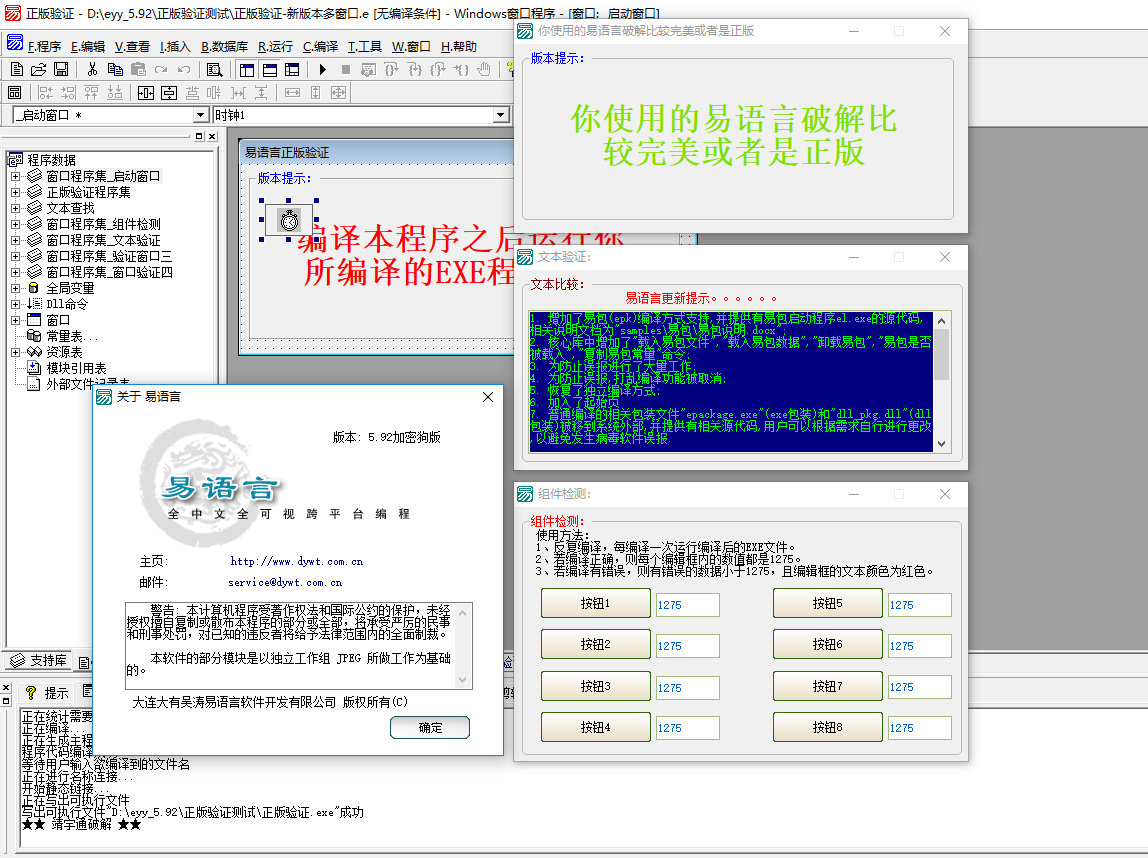Expand the Dll命令 tree node
The height and width of the screenshot is (858, 1148).
pos(15,305)
